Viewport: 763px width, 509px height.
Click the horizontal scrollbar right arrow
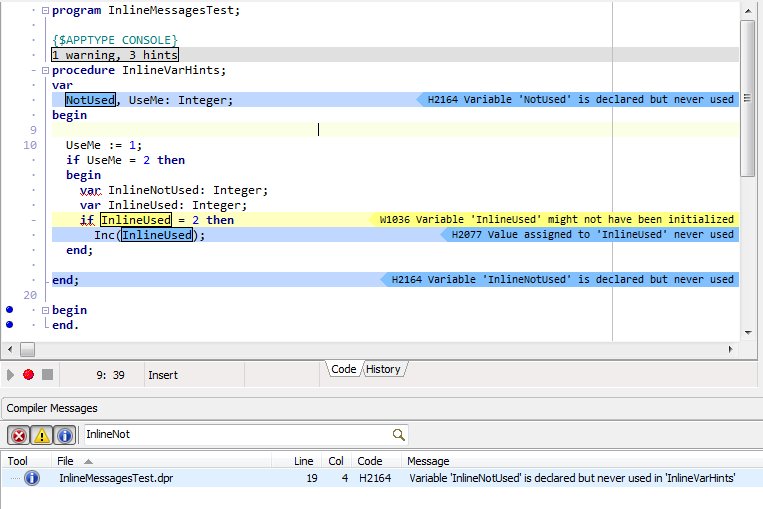point(730,349)
